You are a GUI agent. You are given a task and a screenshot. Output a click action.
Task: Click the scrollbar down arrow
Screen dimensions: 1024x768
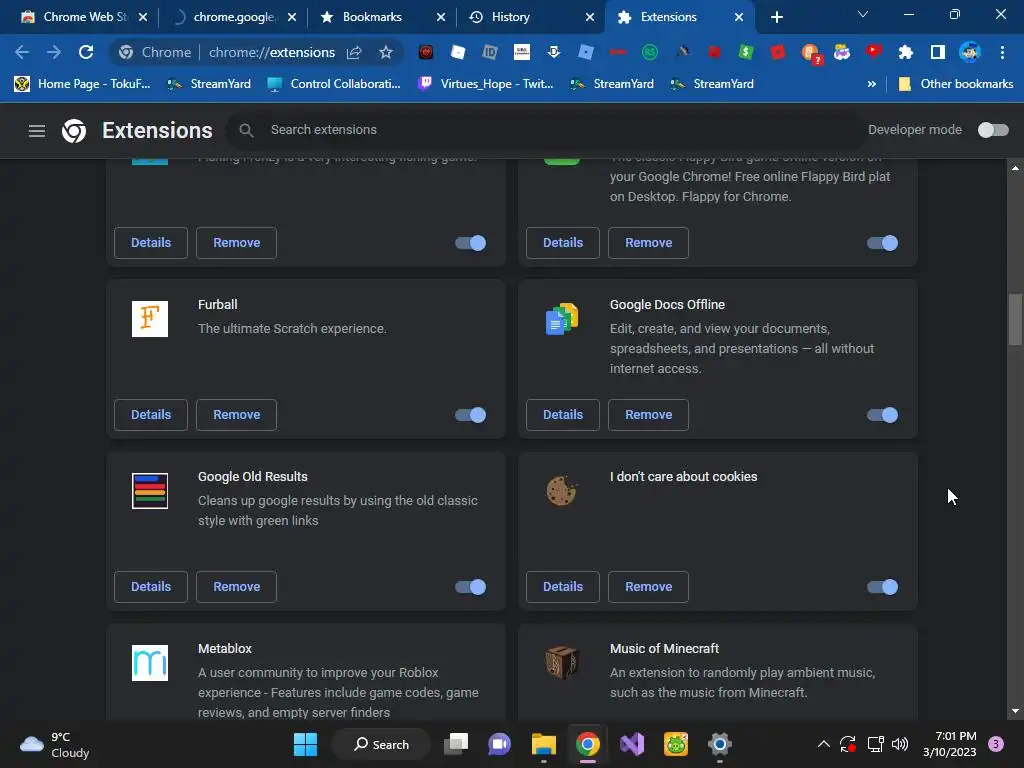click(x=1015, y=711)
